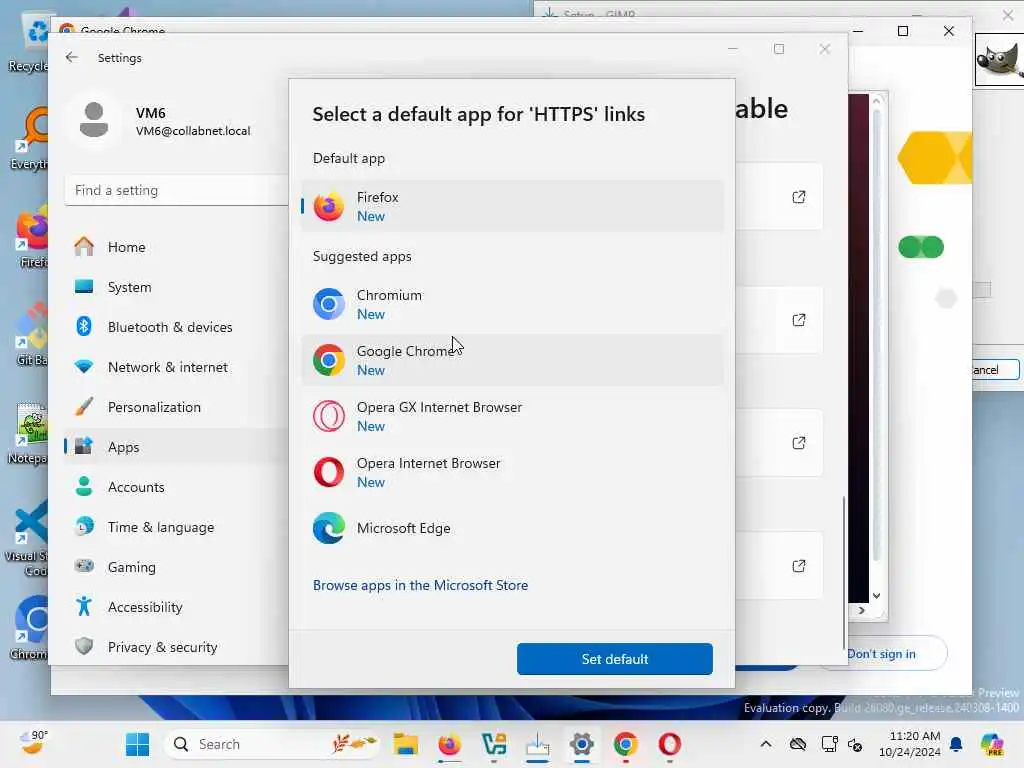Open Accessibility settings

[176, 607]
